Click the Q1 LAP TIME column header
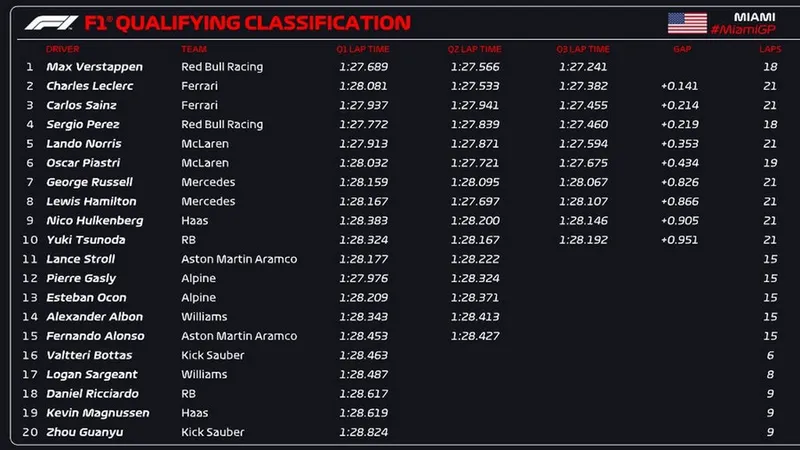 pos(362,48)
